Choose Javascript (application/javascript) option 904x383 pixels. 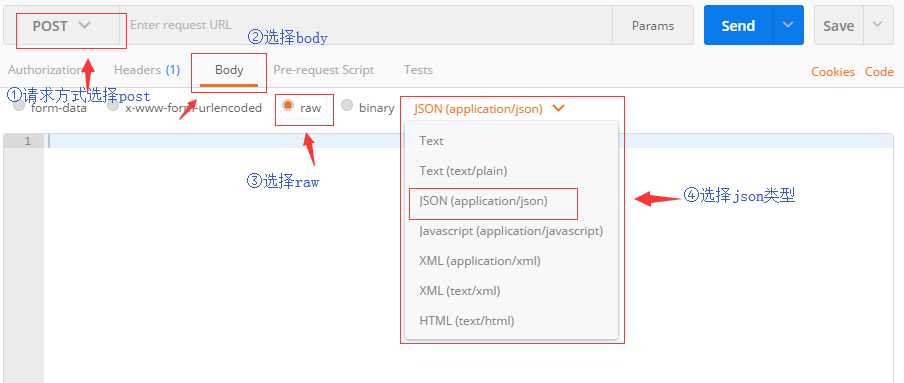(x=511, y=231)
